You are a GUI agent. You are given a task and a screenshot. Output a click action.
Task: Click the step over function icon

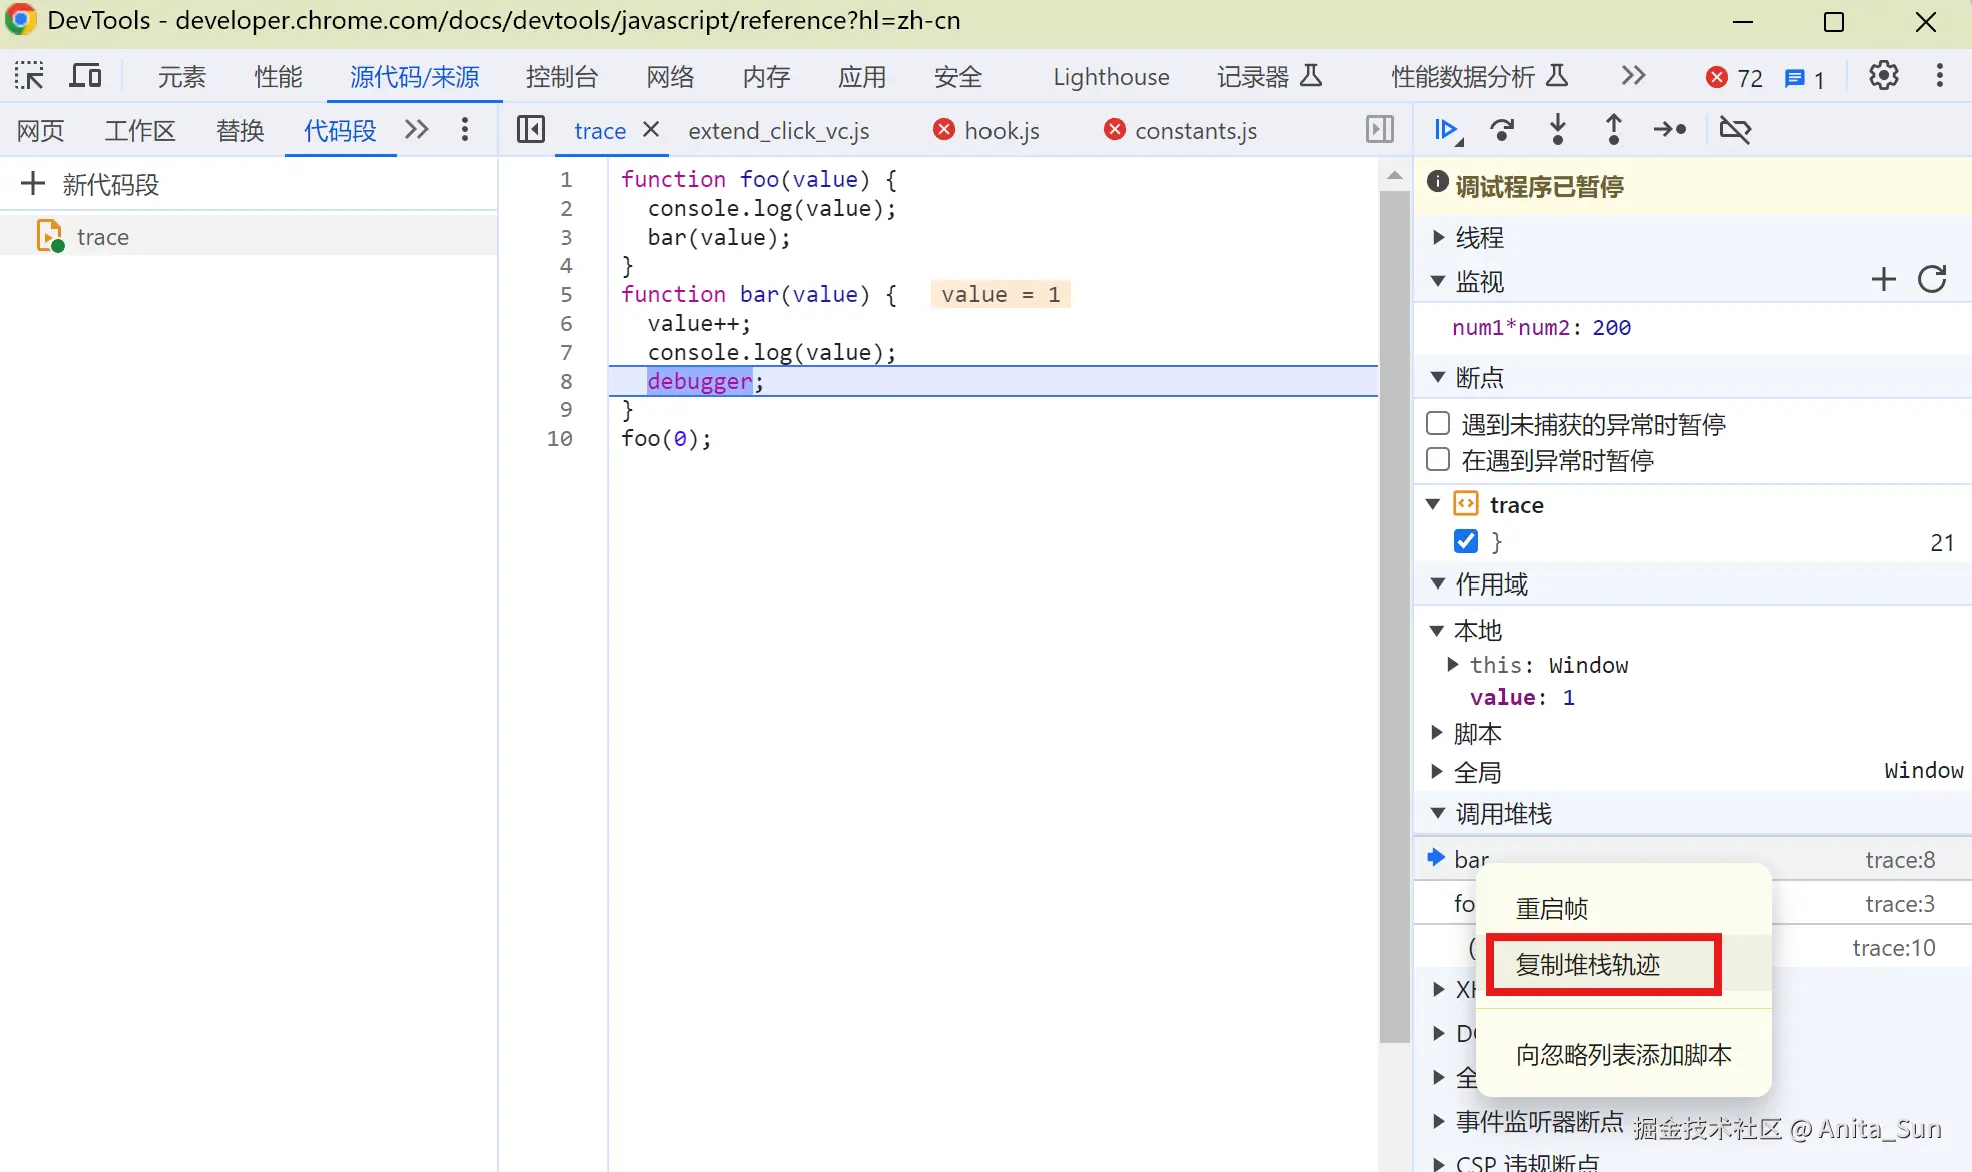tap(1502, 130)
